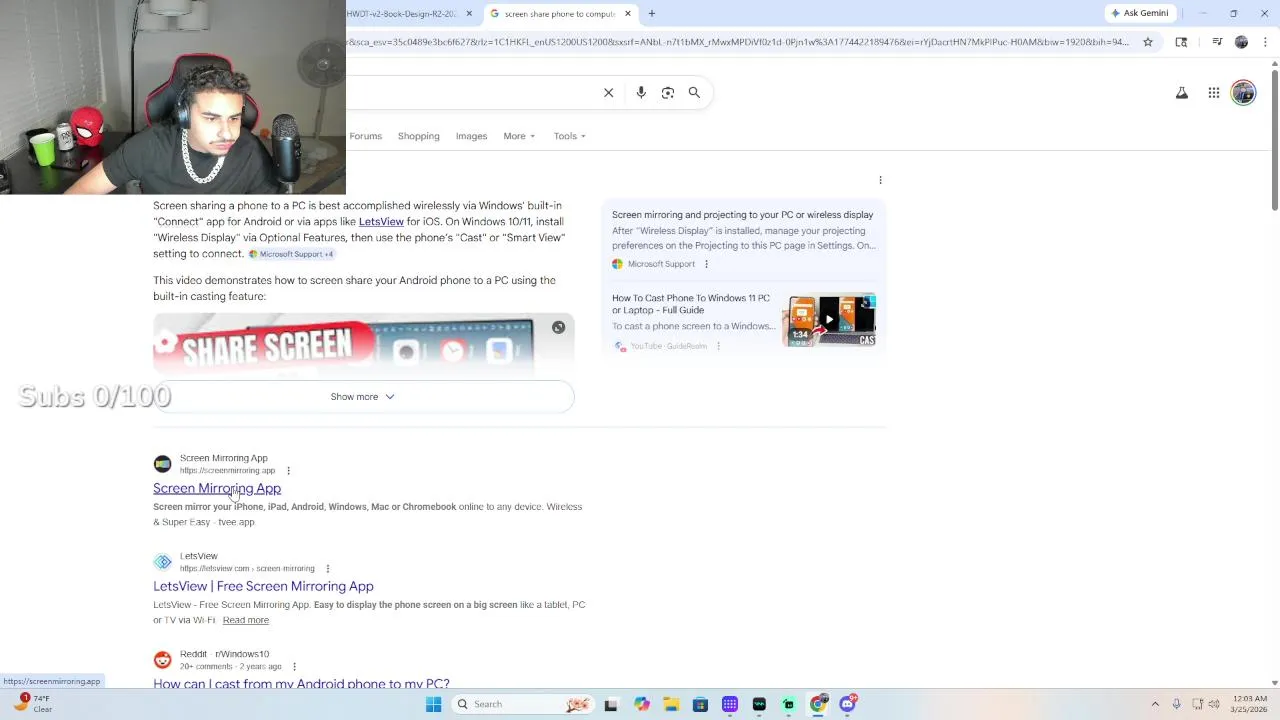
Task: Click the Chrome address bar URL
Action: [738, 42]
